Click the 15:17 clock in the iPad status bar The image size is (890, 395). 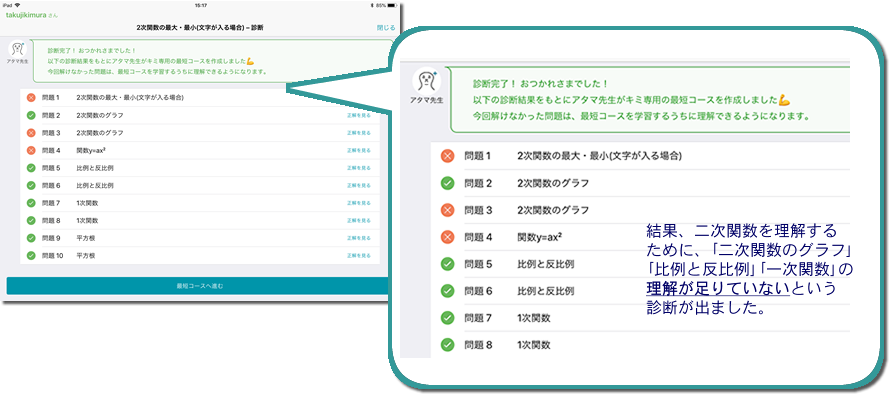click(x=200, y=5)
